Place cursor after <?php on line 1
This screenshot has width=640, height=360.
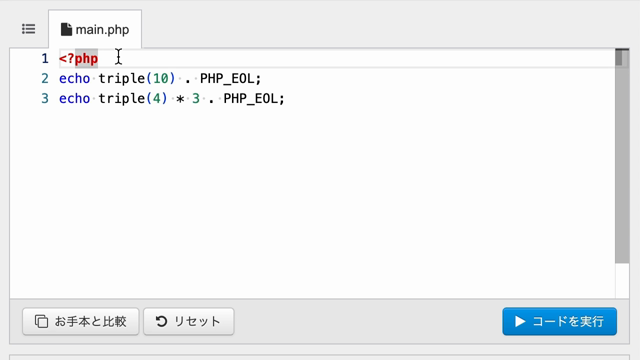tap(99, 59)
